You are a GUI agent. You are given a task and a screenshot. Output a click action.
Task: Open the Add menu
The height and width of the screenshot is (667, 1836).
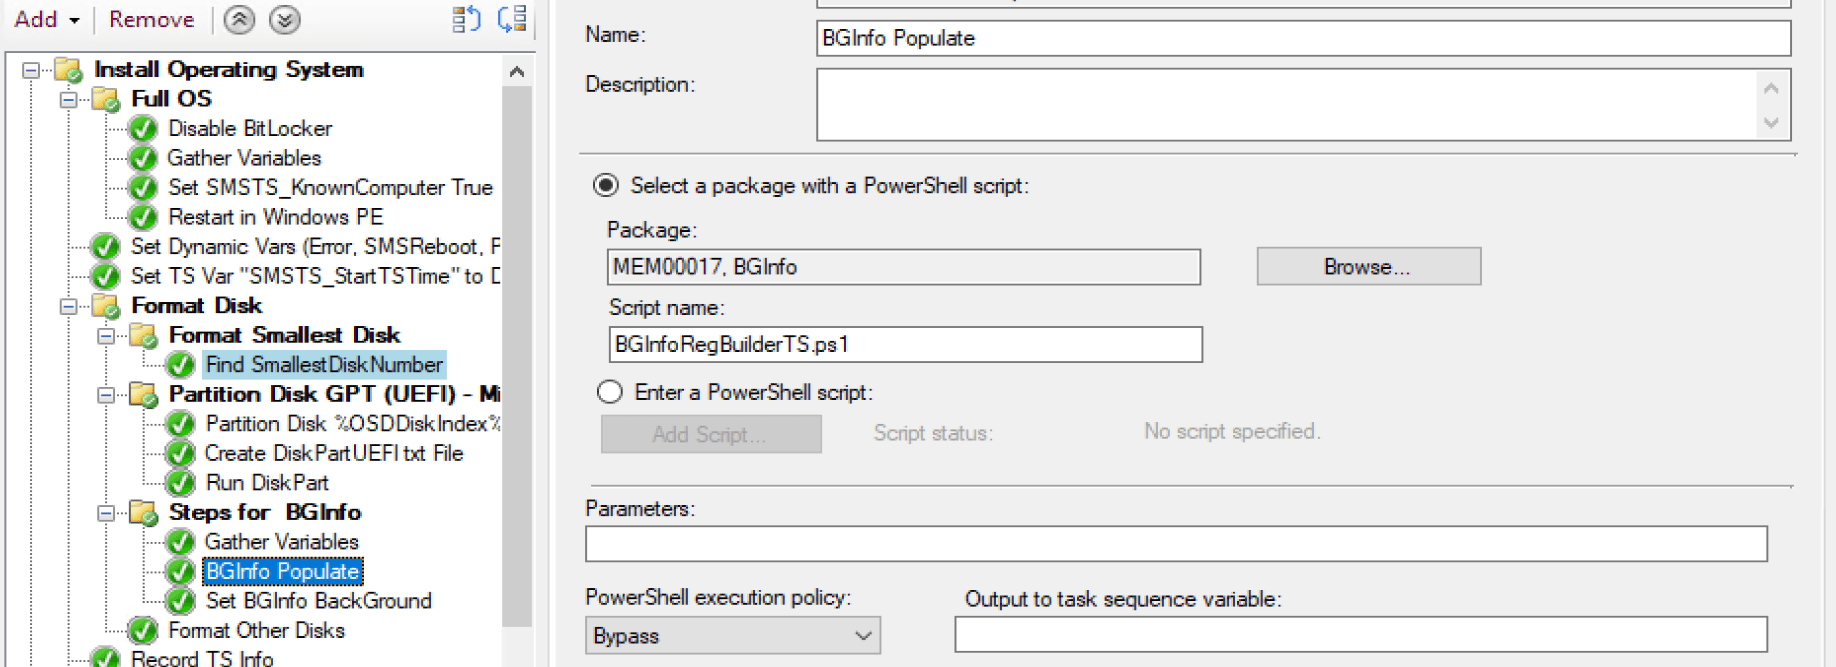[x=46, y=20]
